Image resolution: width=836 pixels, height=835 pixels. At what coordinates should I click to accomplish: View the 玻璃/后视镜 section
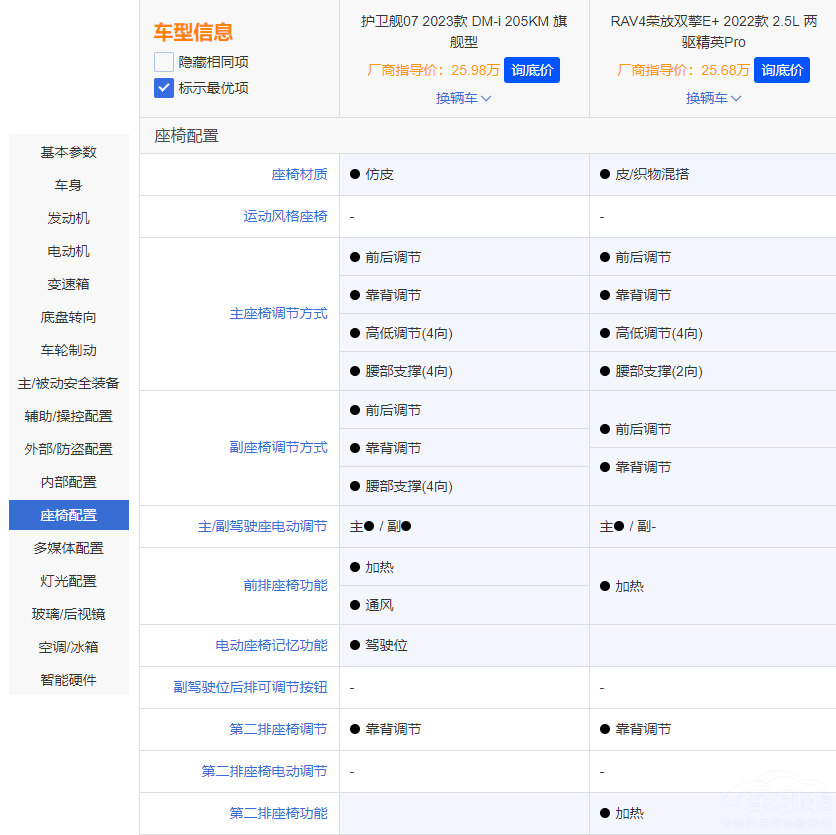point(67,614)
